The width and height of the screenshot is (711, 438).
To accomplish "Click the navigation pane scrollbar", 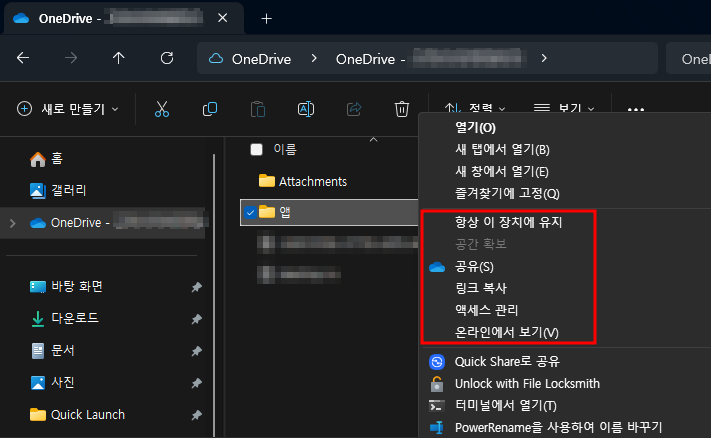I will coord(214,295).
